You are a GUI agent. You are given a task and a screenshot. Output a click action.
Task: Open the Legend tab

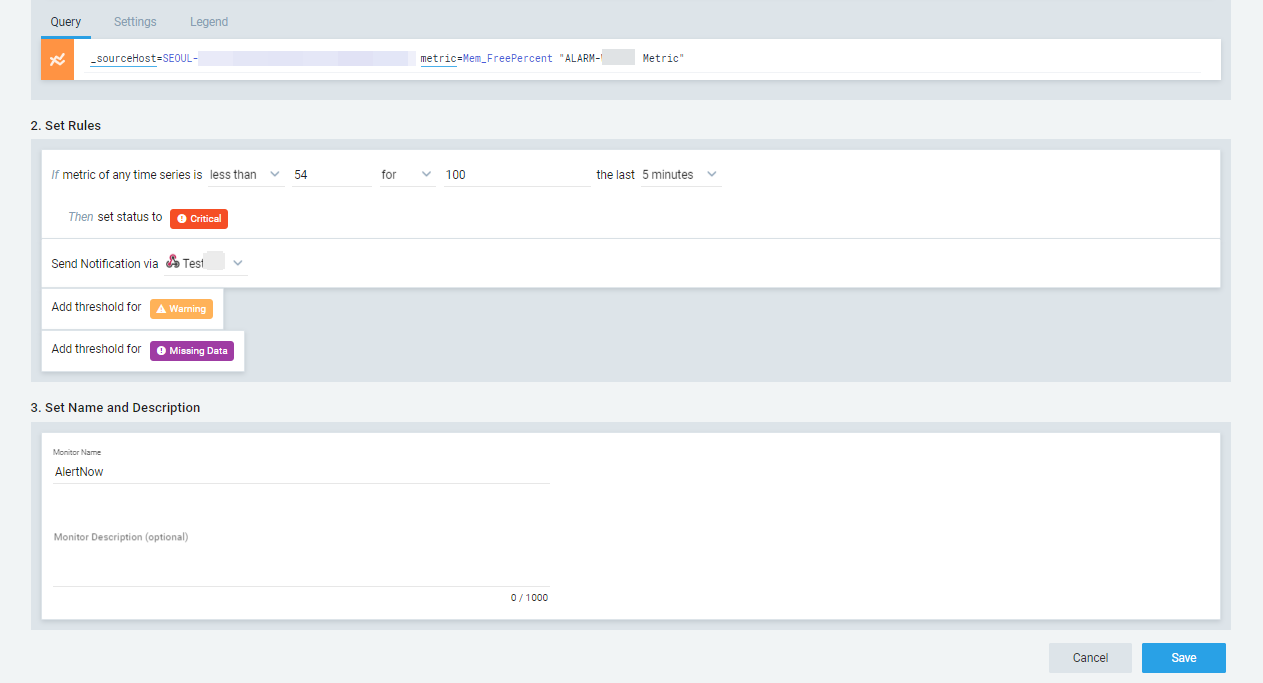tap(209, 22)
